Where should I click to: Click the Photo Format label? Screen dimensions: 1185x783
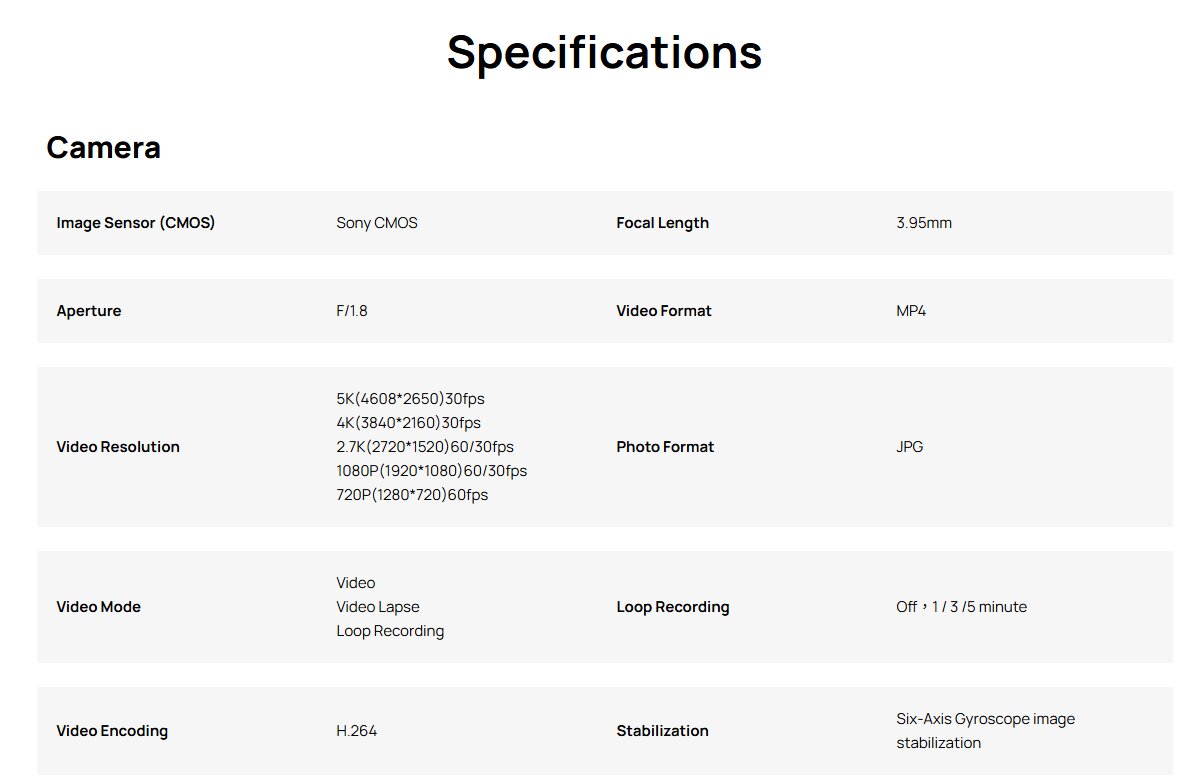click(665, 447)
